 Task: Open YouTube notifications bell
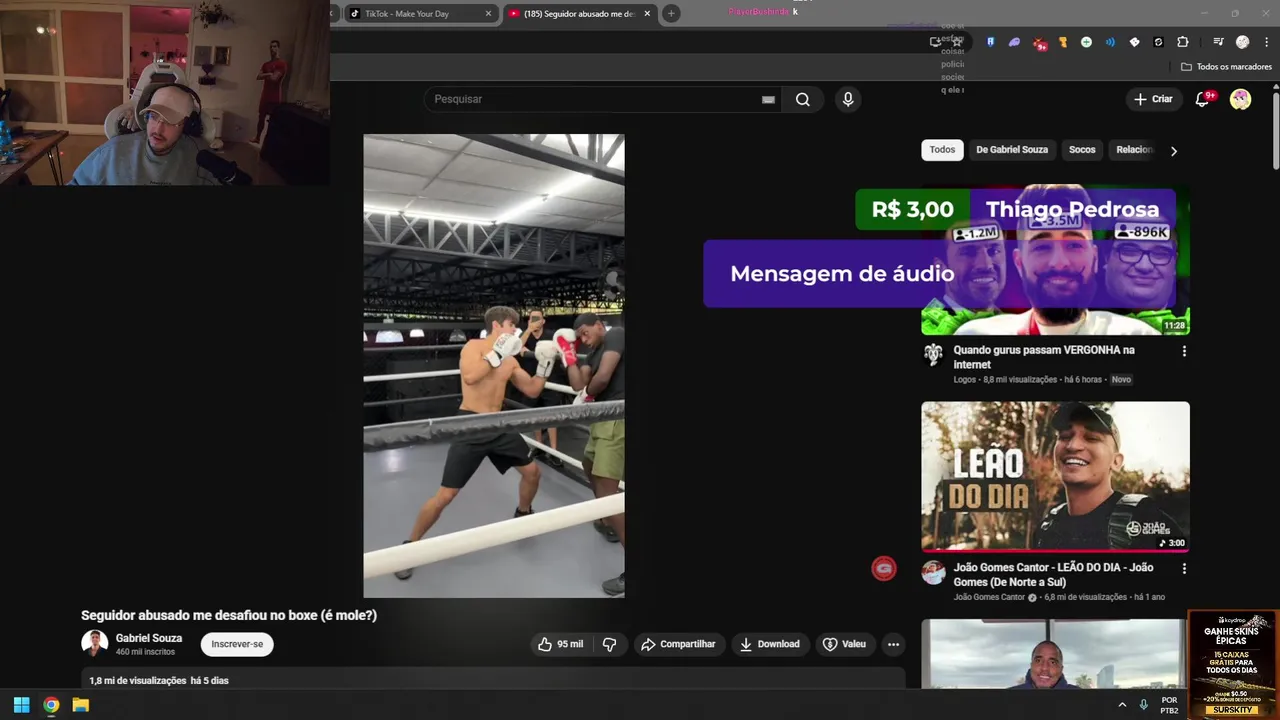1203,99
